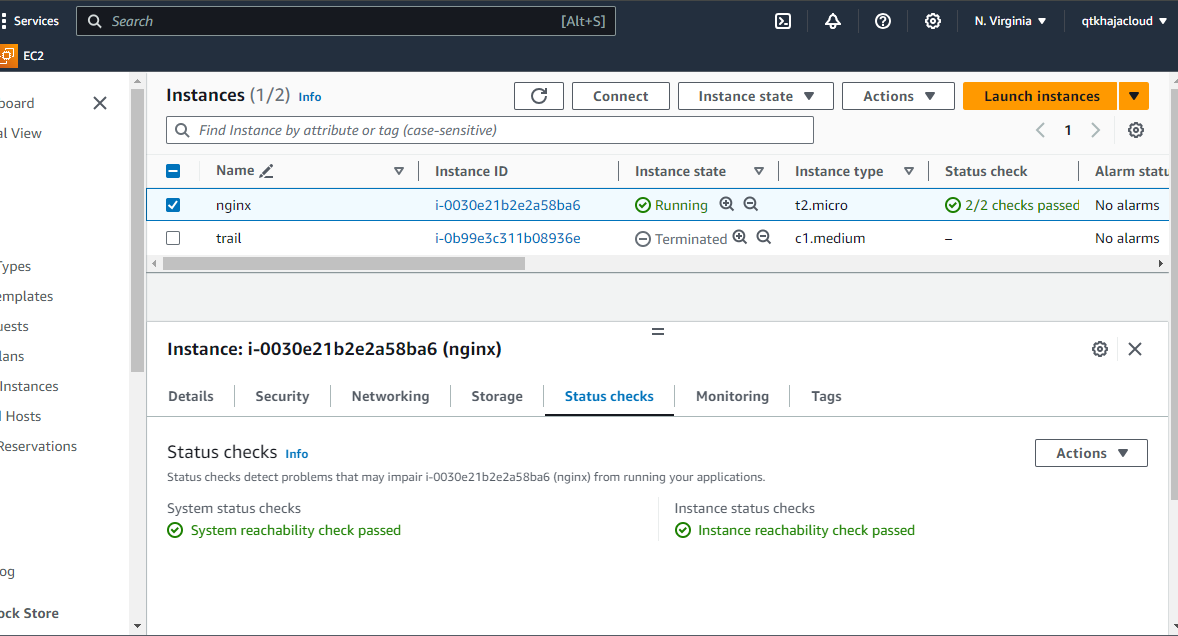Open the notifications bell
1178x636 pixels.
tap(832, 21)
